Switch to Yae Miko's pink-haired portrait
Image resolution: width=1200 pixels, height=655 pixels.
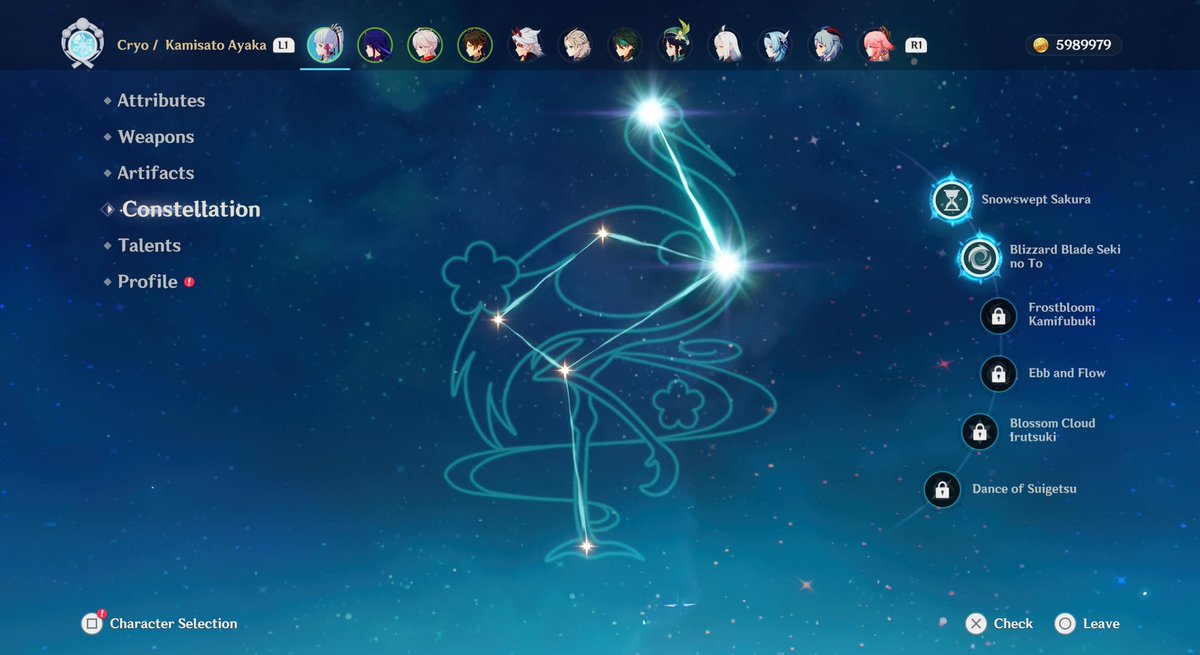pyautogui.click(x=877, y=45)
